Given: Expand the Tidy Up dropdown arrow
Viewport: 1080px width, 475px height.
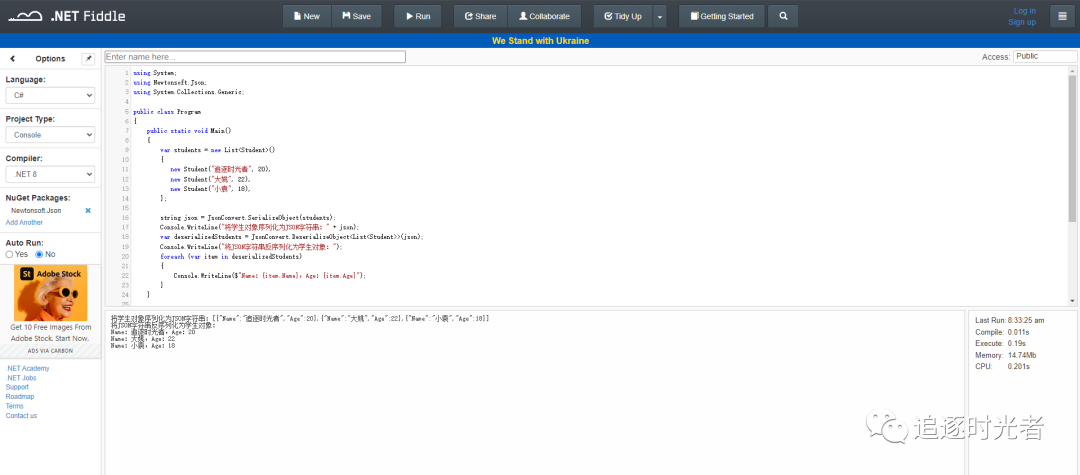Looking at the screenshot, I should tap(660, 16).
